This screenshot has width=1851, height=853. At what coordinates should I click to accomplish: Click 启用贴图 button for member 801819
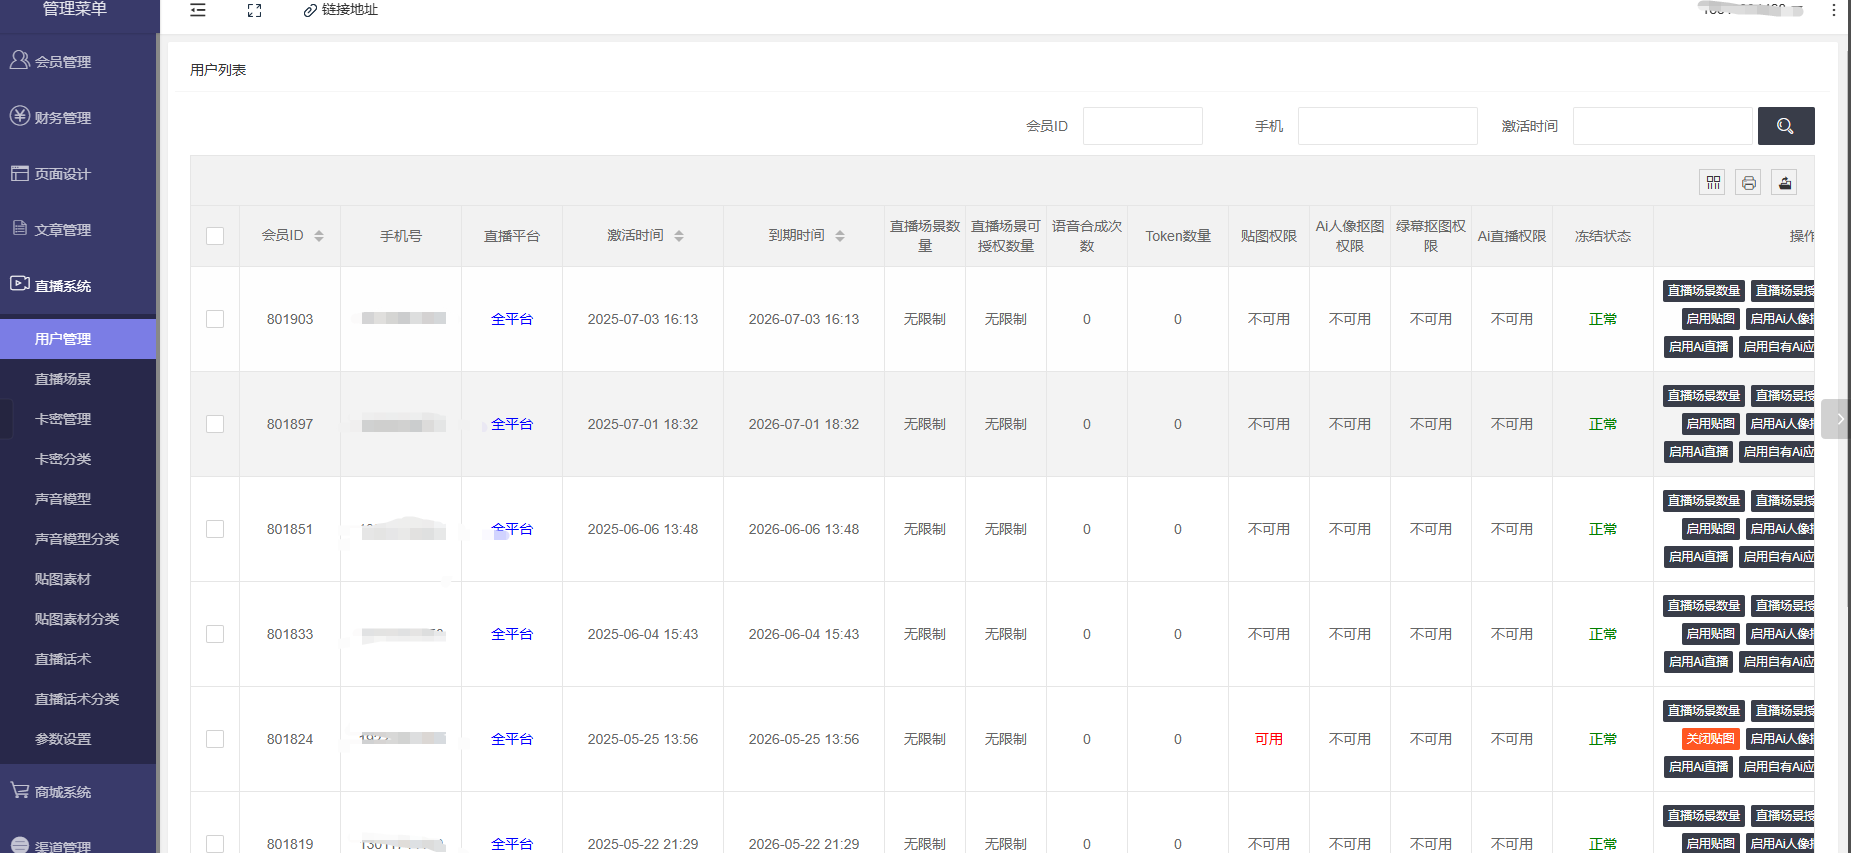point(1711,843)
